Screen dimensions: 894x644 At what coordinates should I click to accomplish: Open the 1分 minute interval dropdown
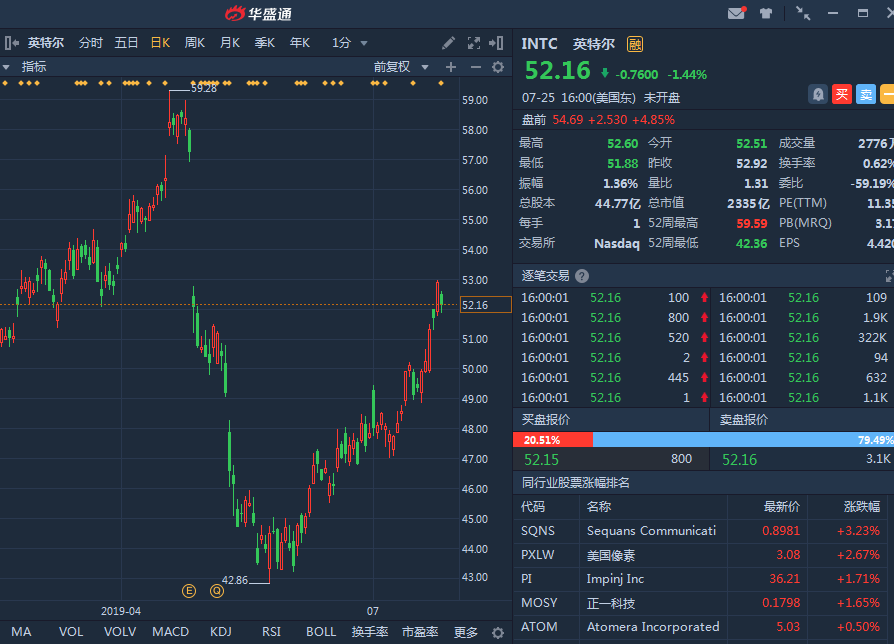[x=350, y=43]
